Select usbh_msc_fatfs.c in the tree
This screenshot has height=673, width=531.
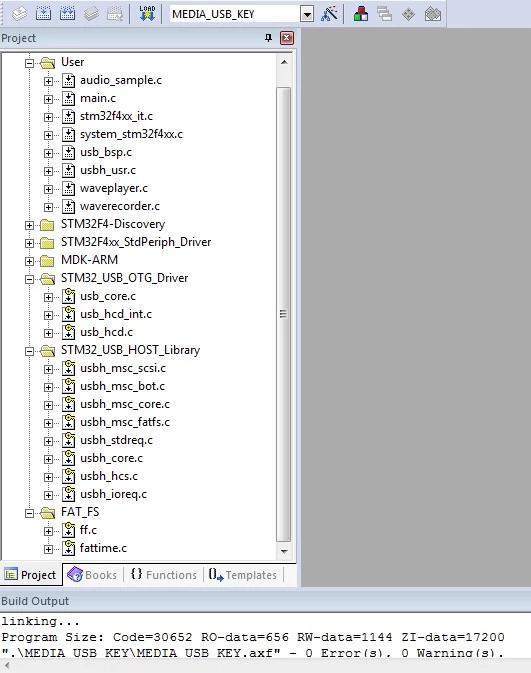125,422
